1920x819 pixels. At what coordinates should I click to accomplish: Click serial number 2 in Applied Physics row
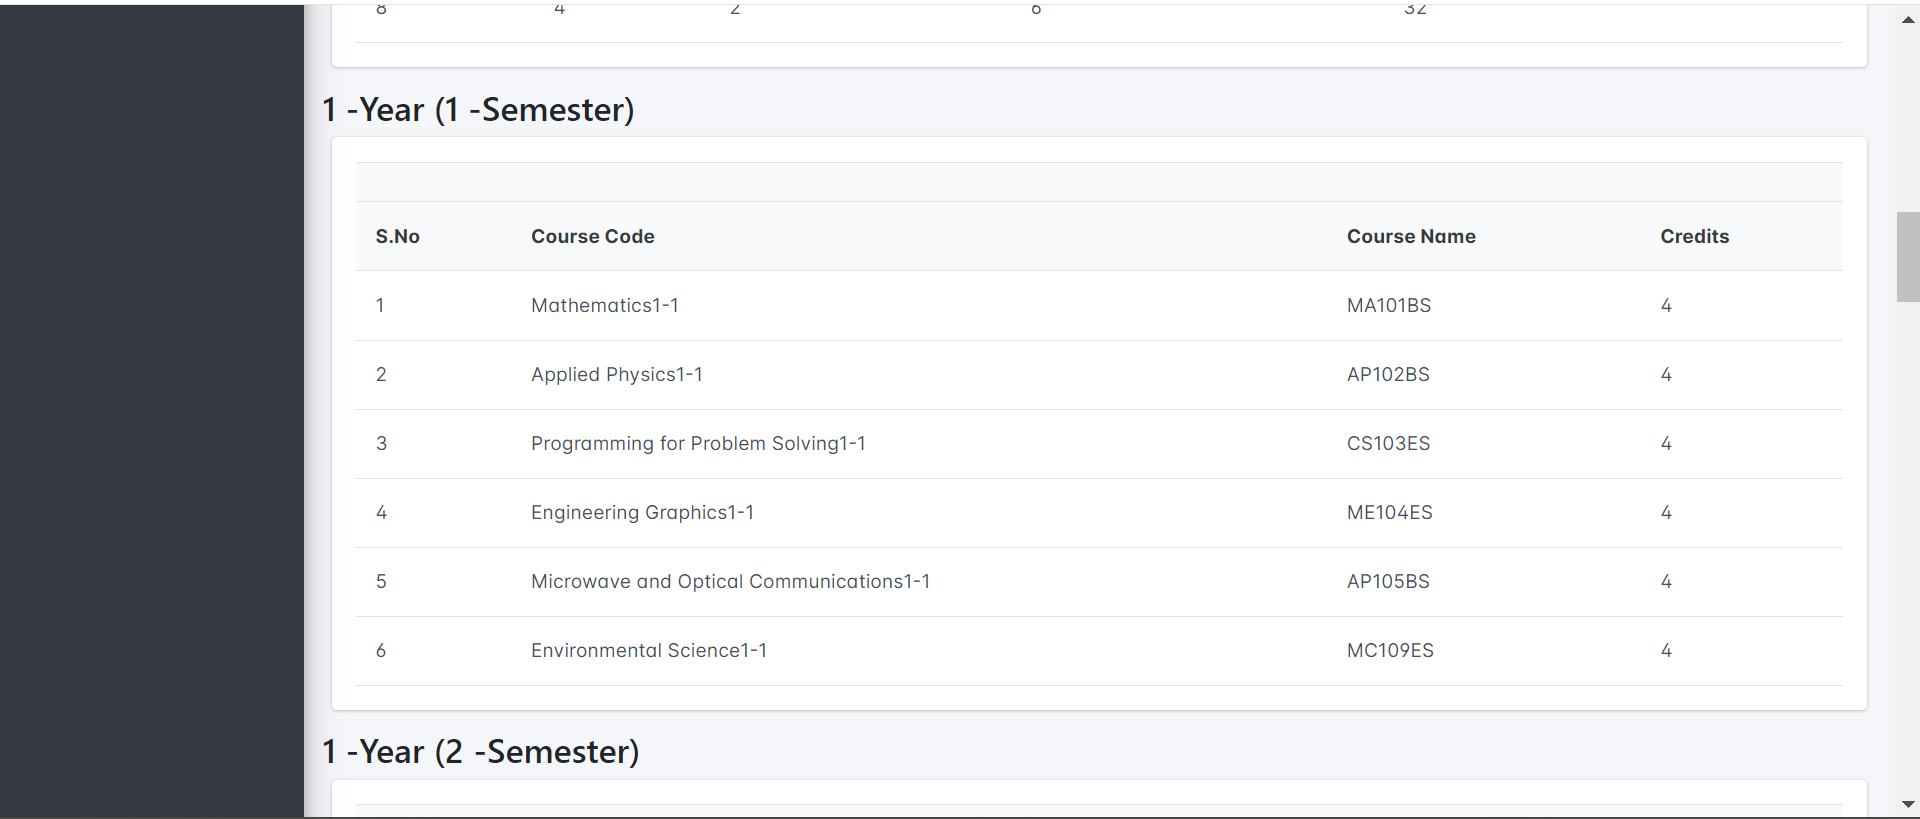tap(381, 375)
